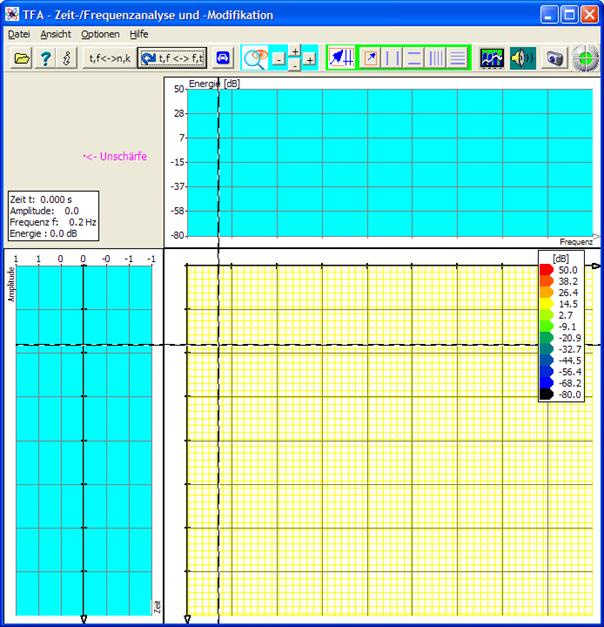This screenshot has height=627, width=604.
Task: Open the Optionen menu
Action: click(100, 34)
